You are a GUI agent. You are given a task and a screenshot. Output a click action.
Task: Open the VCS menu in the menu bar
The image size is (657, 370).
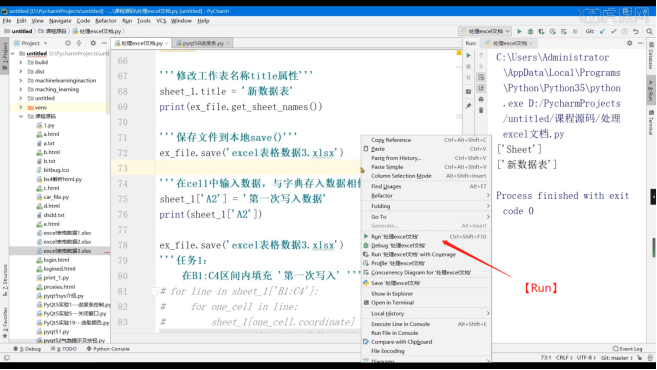161,21
